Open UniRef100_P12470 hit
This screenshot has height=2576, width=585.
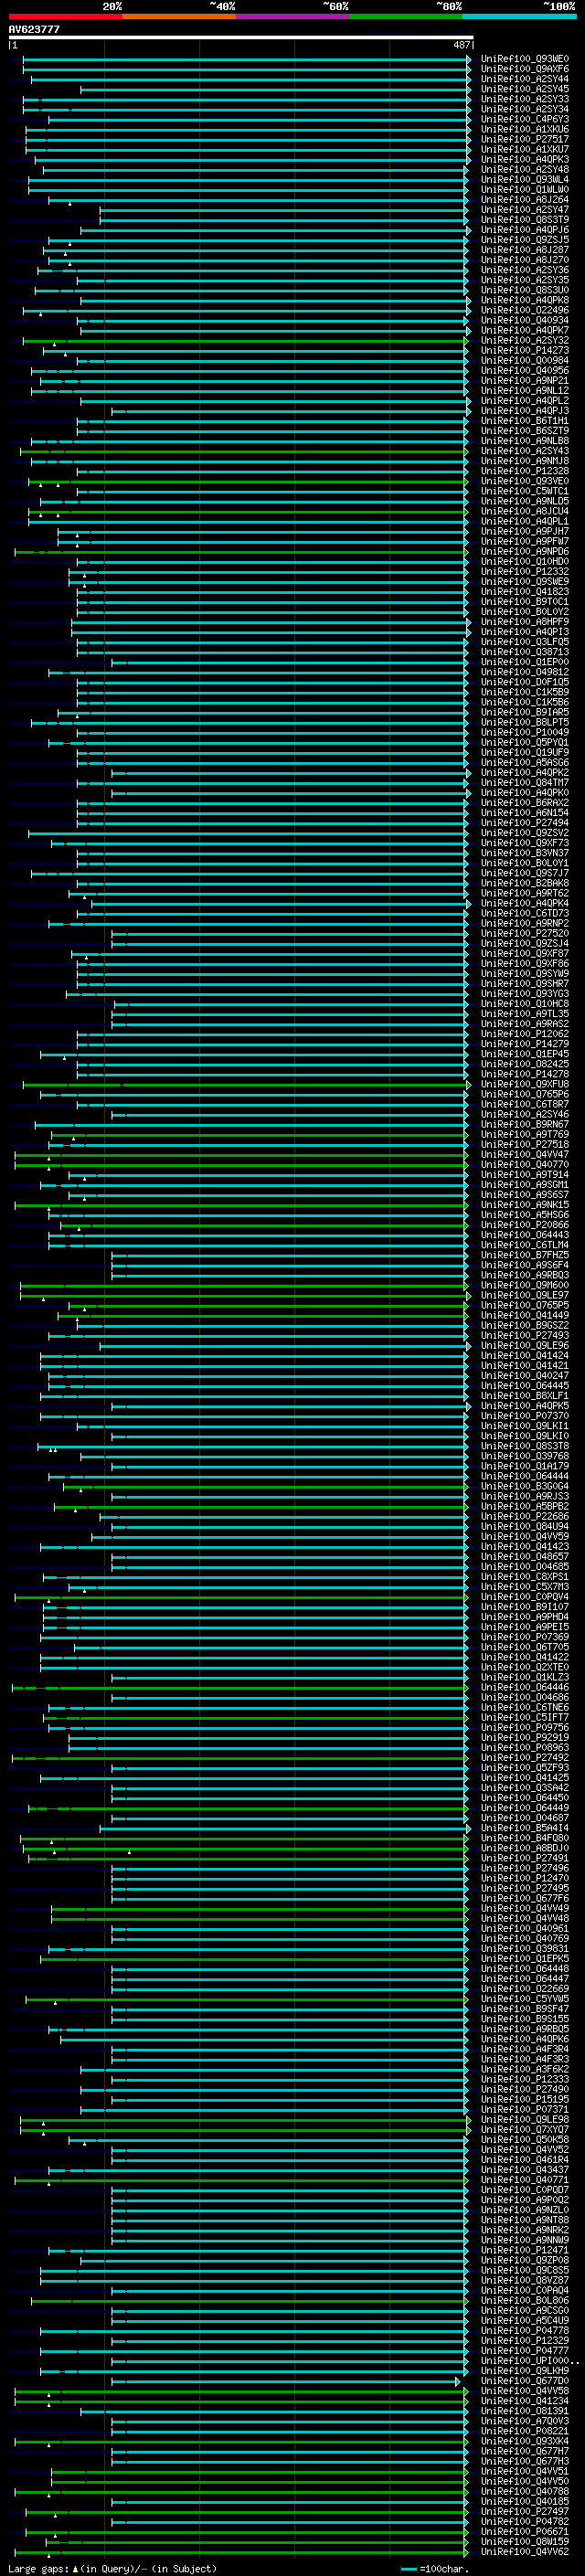click(525, 1879)
